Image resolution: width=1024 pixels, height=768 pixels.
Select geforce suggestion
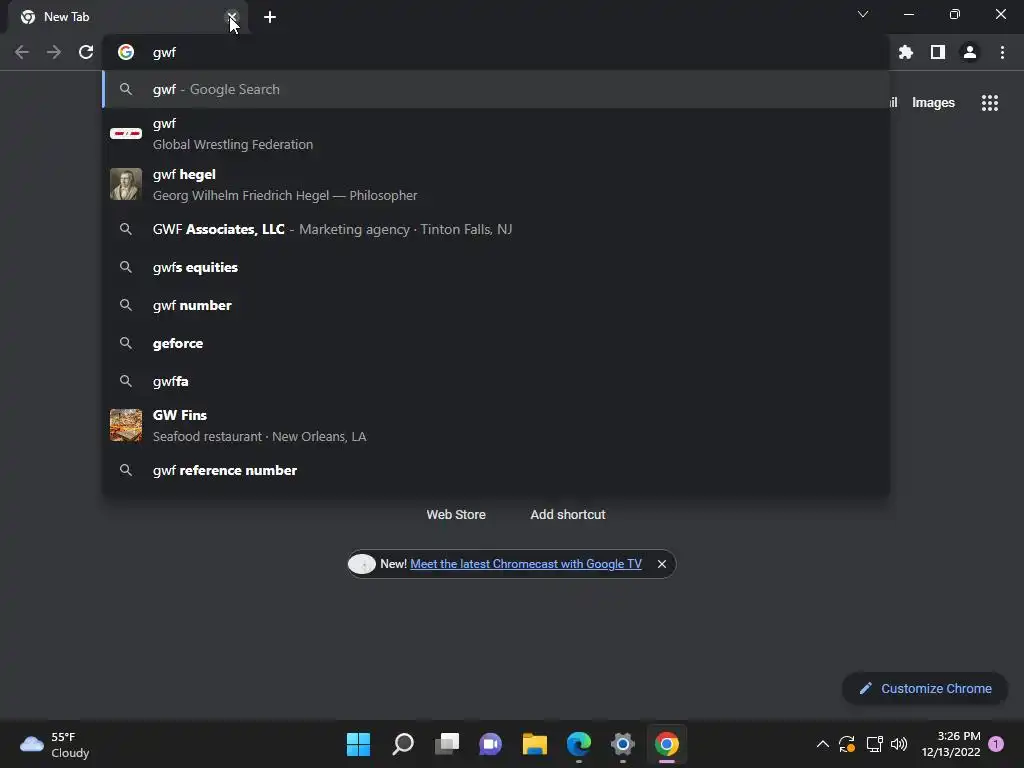496,343
